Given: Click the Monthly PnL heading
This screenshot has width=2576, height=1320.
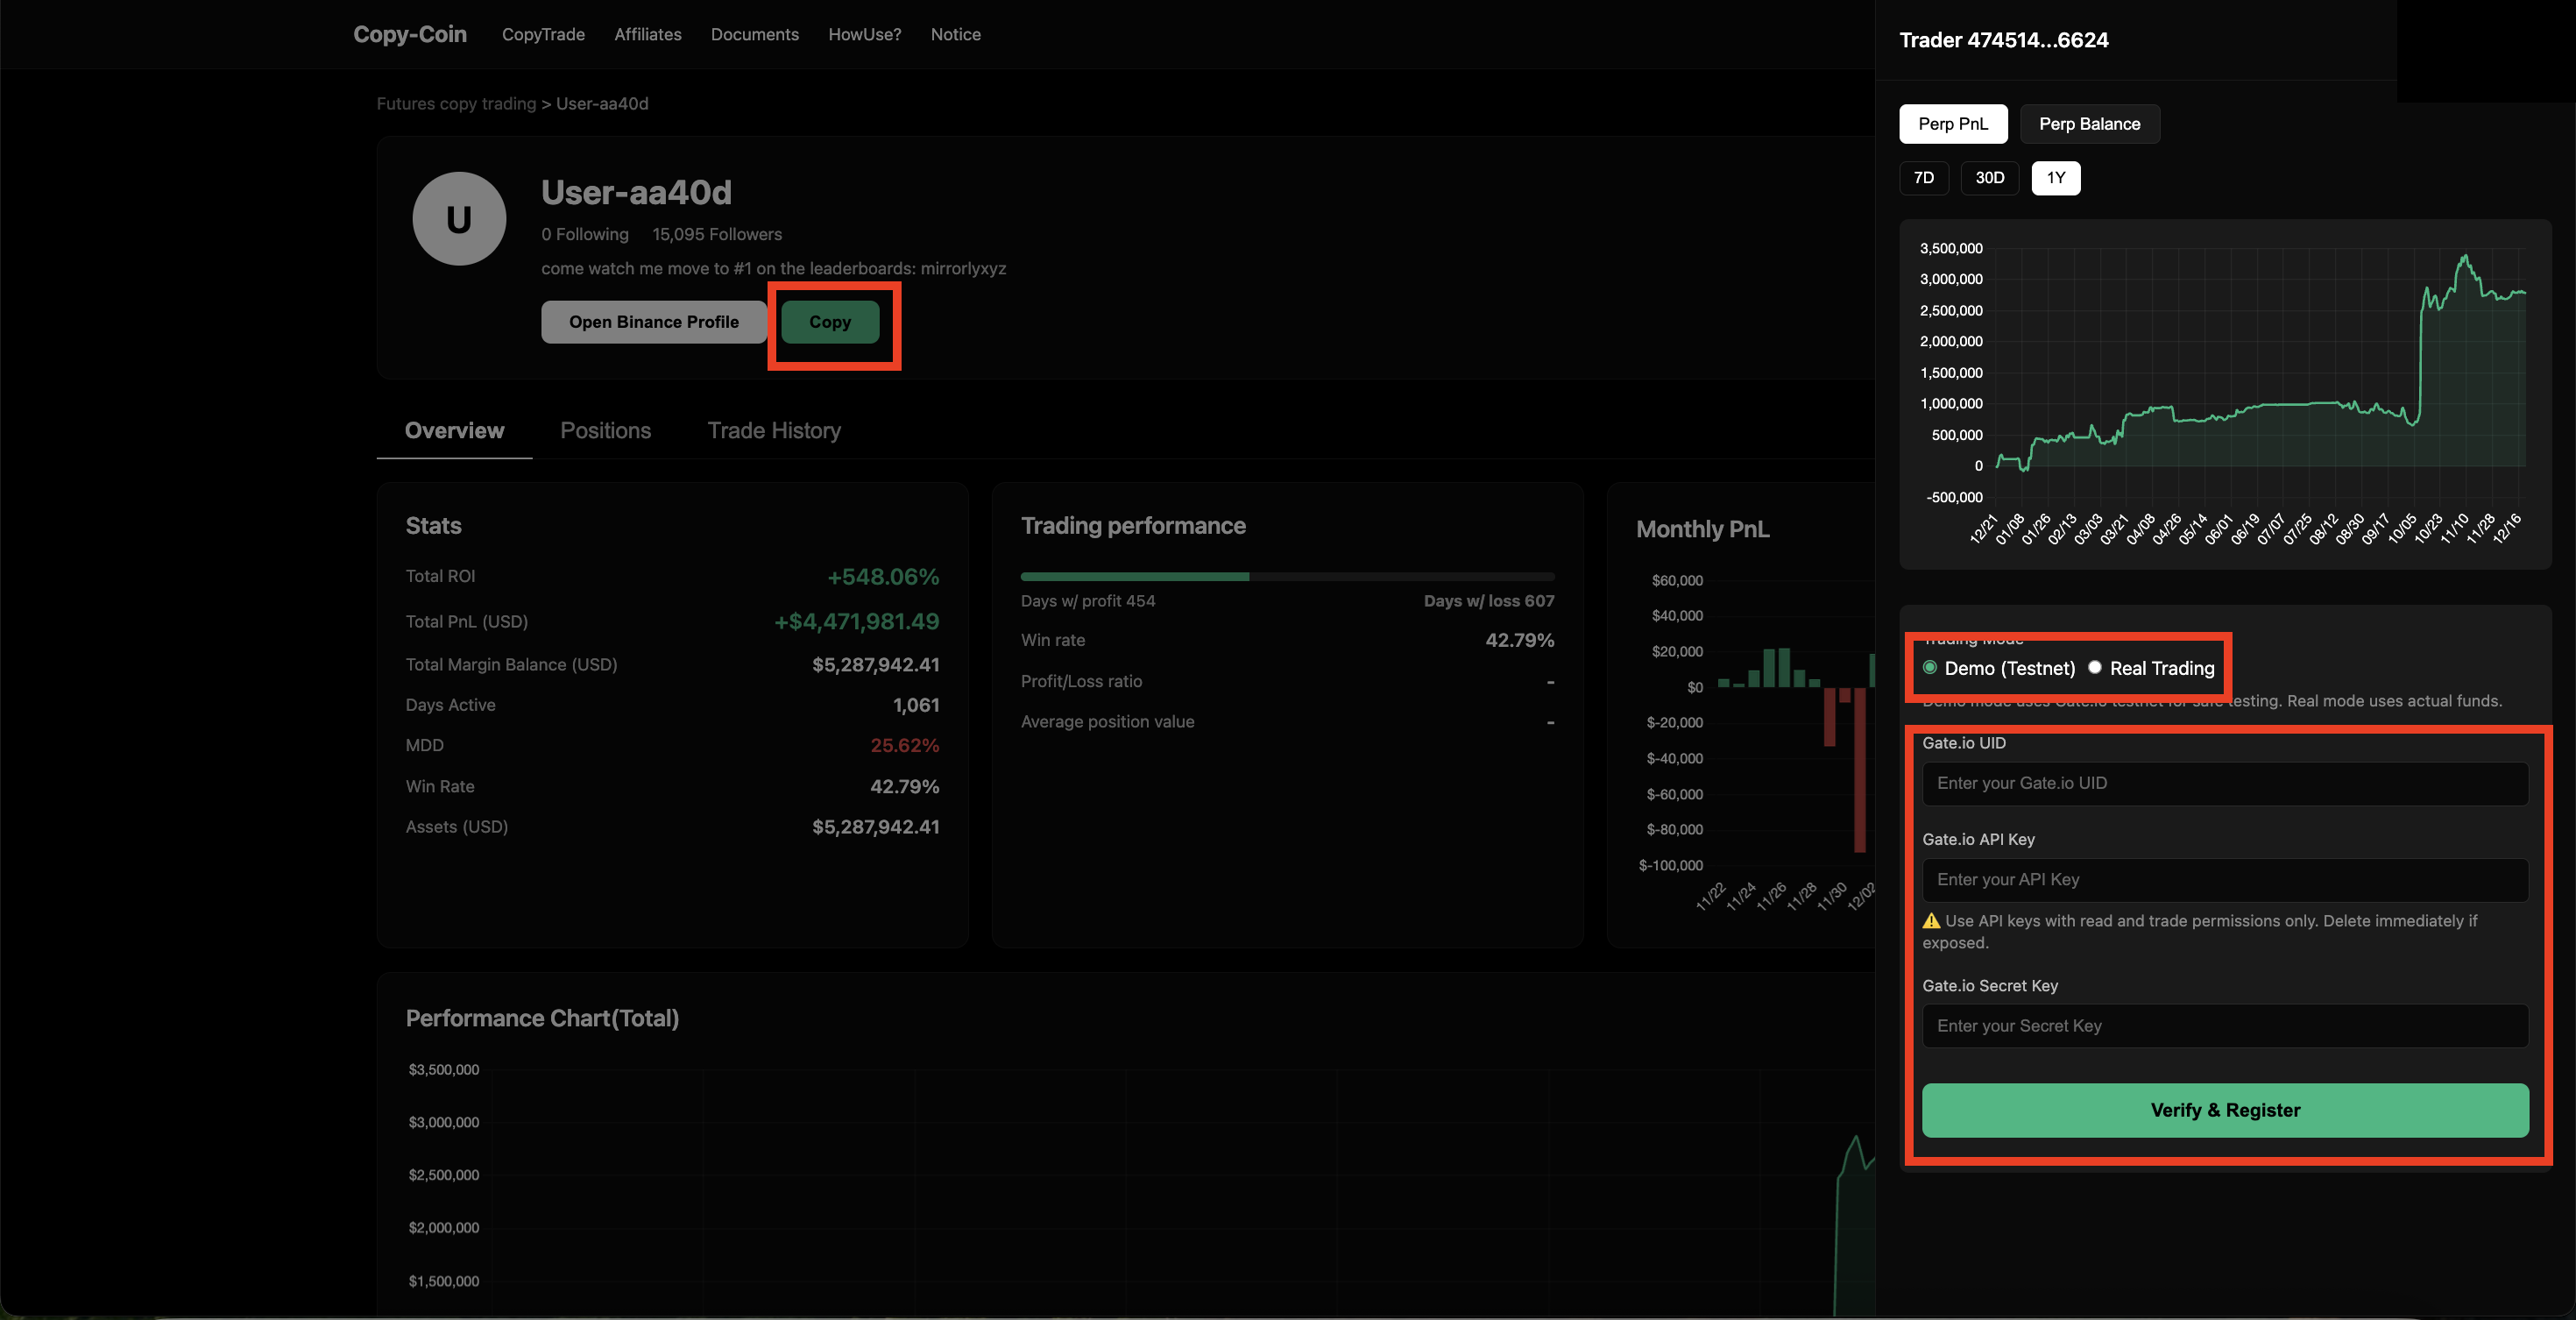Looking at the screenshot, I should 1703,530.
